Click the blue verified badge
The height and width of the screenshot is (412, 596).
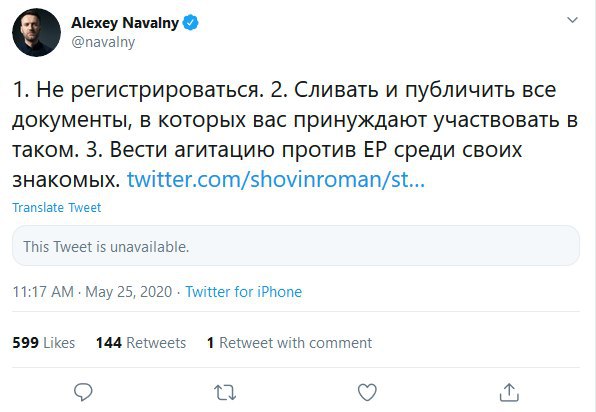click(x=190, y=22)
